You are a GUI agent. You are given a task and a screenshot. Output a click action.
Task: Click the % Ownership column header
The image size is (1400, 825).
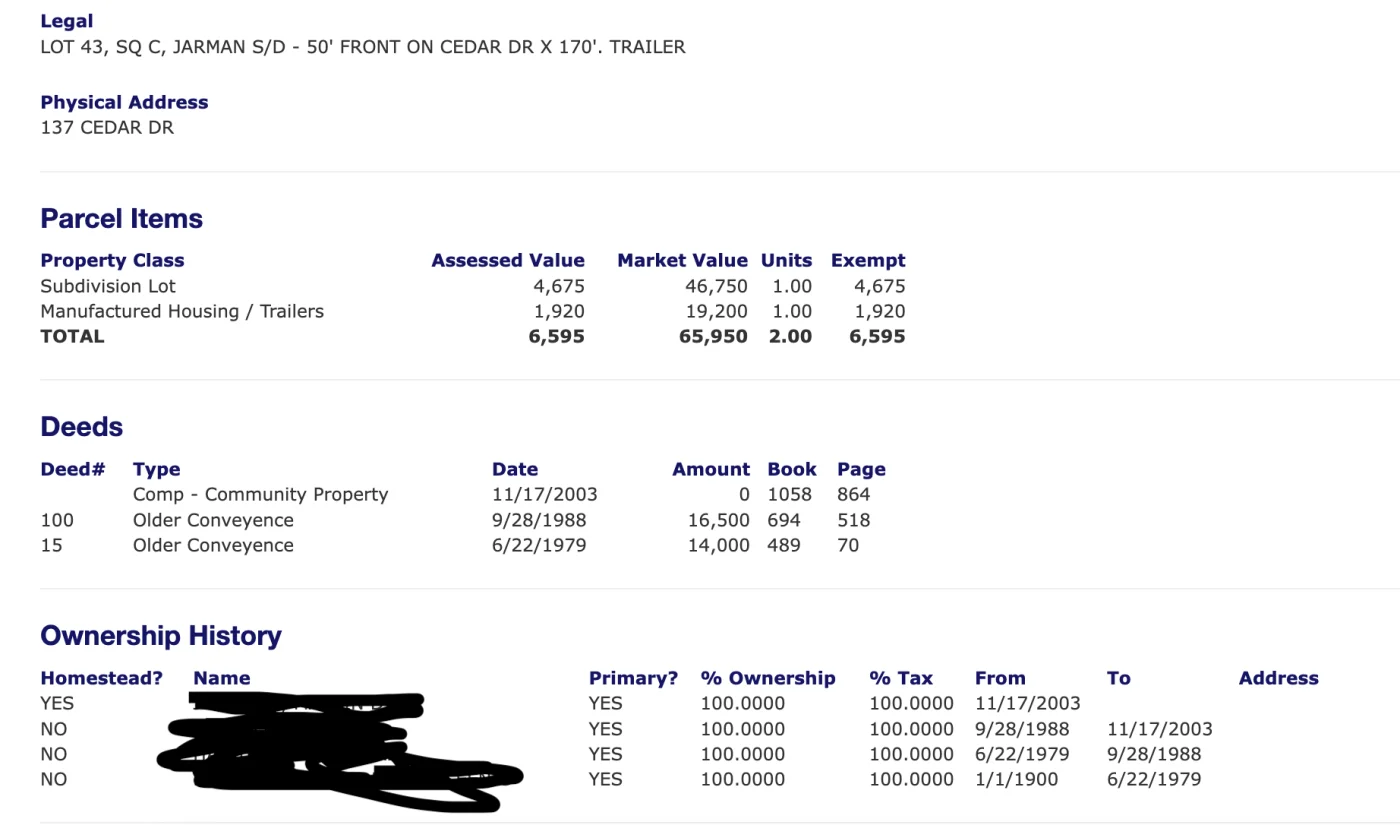(x=767, y=678)
